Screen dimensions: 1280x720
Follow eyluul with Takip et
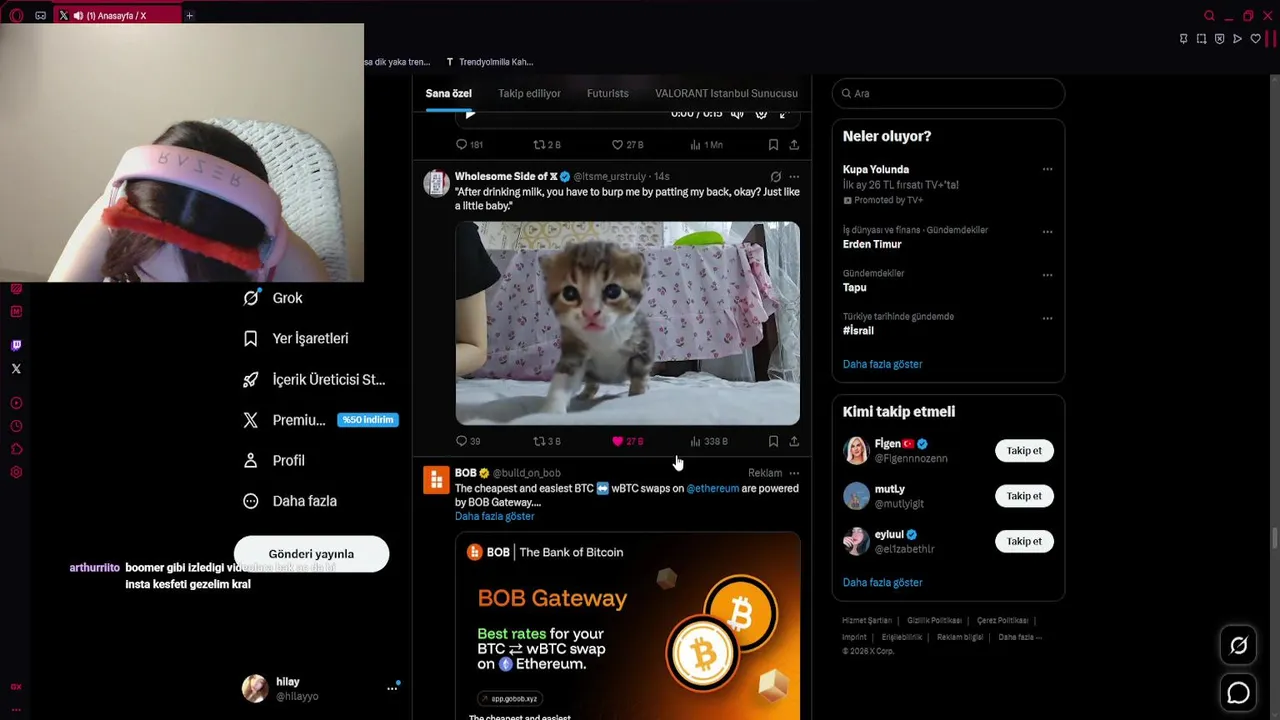point(1024,541)
